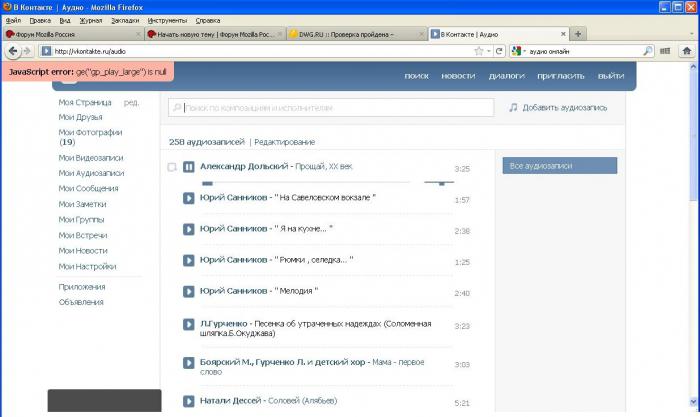Open Мои Заметки sidebar link
The height and width of the screenshot is (417, 700).
point(82,204)
